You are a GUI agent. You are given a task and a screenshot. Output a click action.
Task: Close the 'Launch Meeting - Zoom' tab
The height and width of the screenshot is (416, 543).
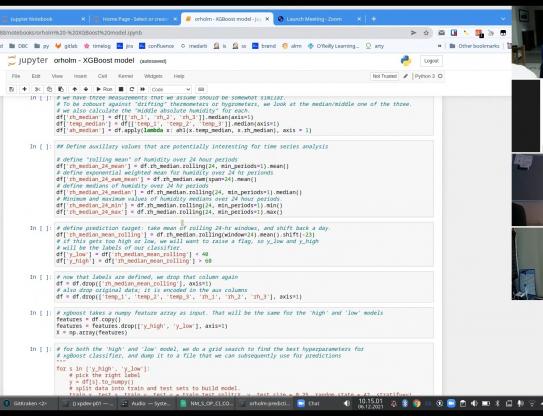359,19
